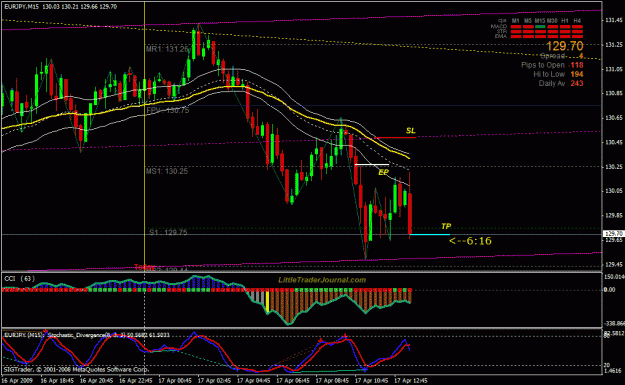Select the H1 timeframe header label
625x385 pixels.
point(565,20)
